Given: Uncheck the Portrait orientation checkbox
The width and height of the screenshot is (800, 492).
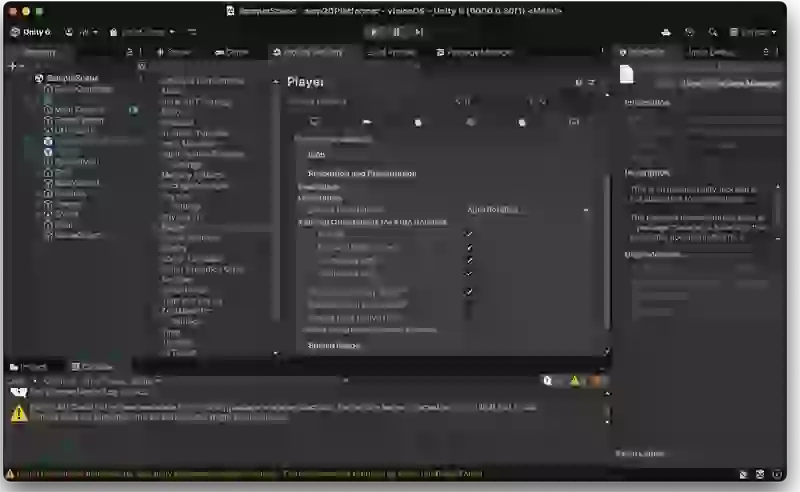Looking at the screenshot, I should coord(469,234).
